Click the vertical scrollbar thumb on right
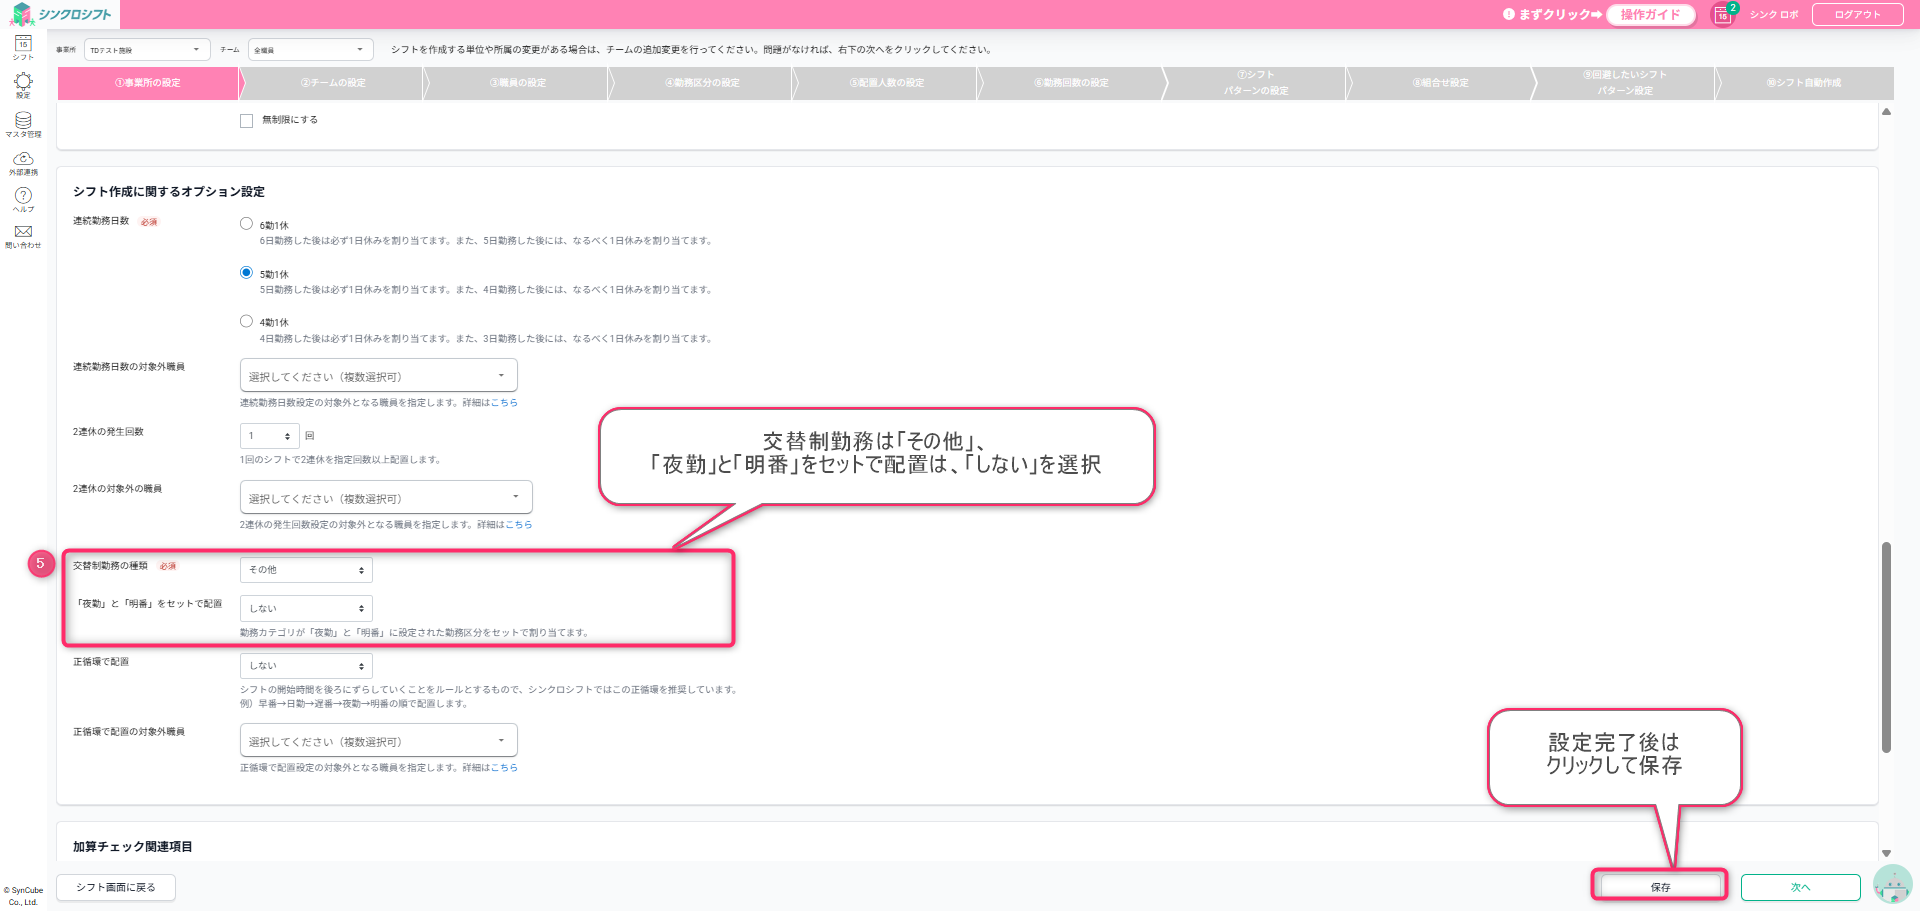This screenshot has height=911, width=1920. coord(1886,646)
